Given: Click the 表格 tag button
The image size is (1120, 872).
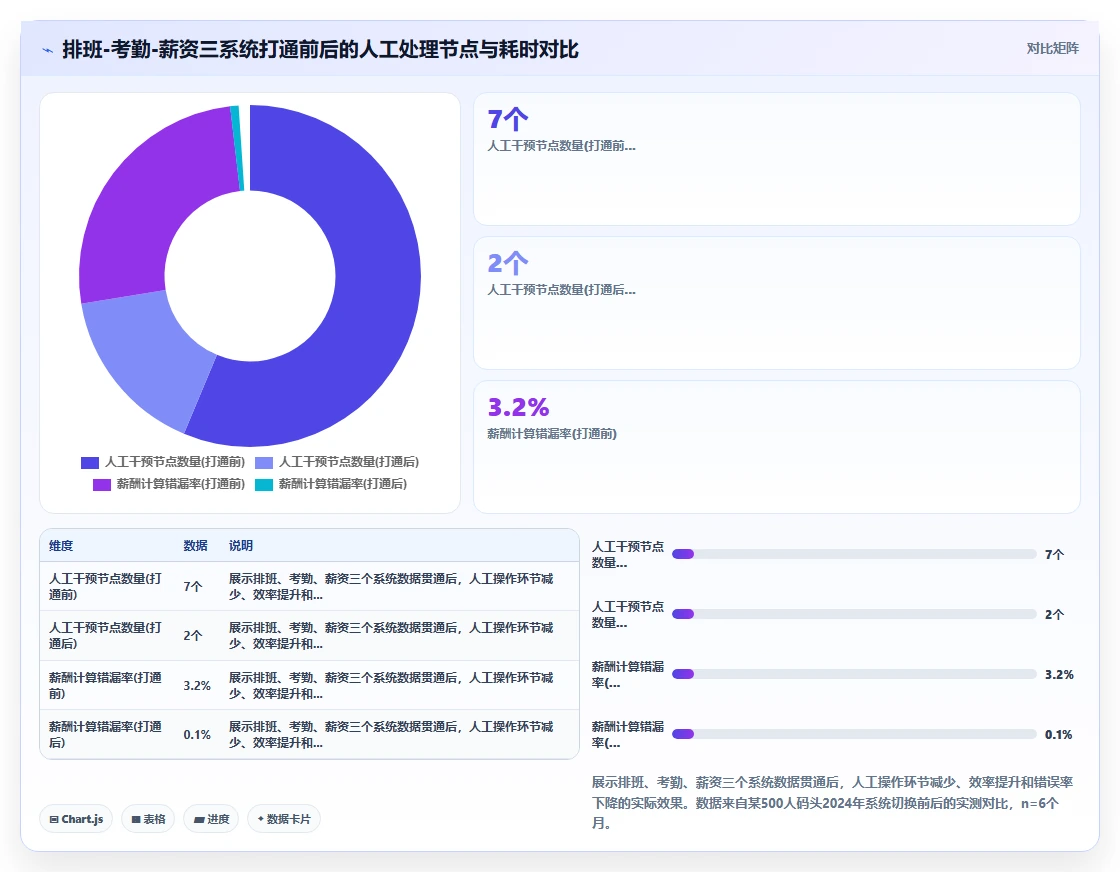Looking at the screenshot, I should (x=148, y=819).
